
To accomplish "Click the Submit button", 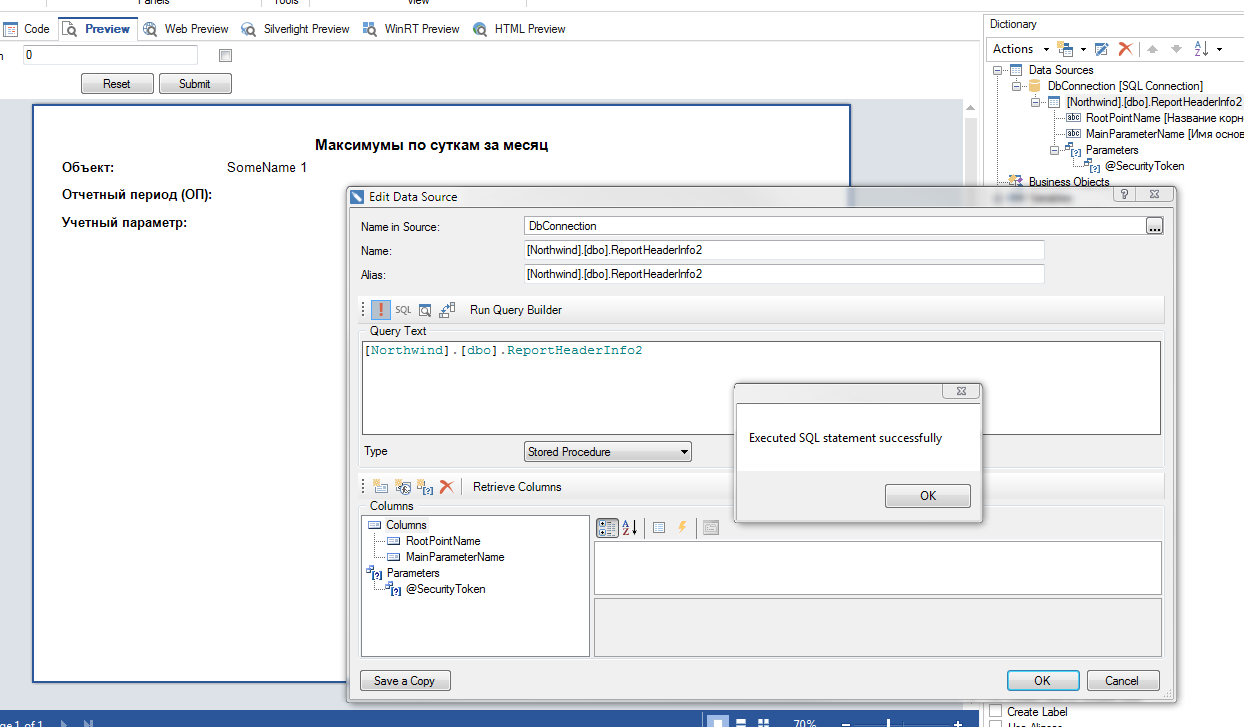I will coord(195,84).
